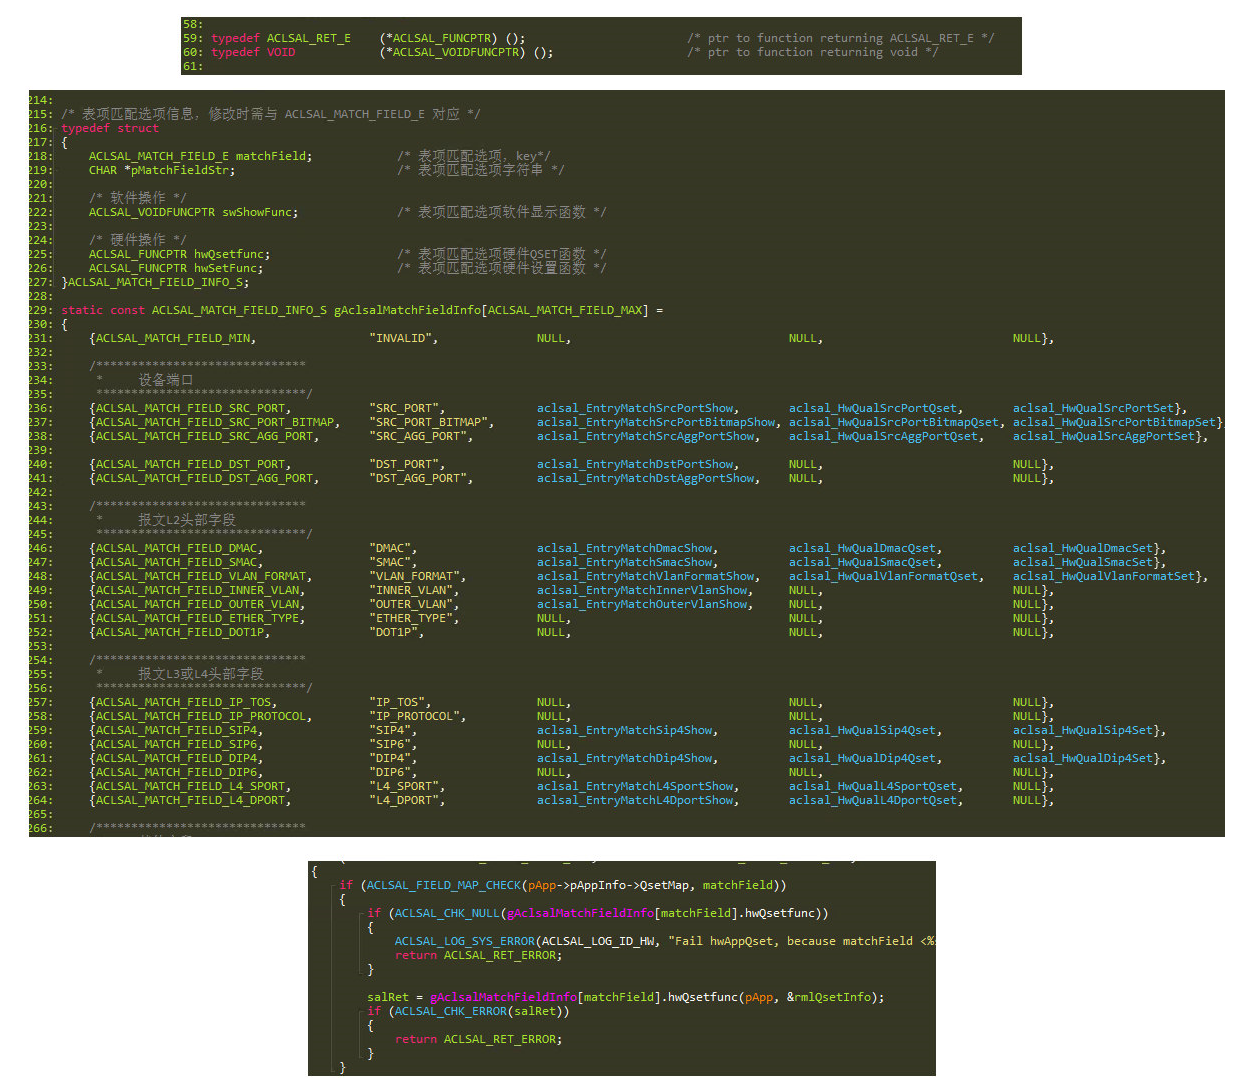
Task: Click line number 58
Action: click(x=192, y=24)
